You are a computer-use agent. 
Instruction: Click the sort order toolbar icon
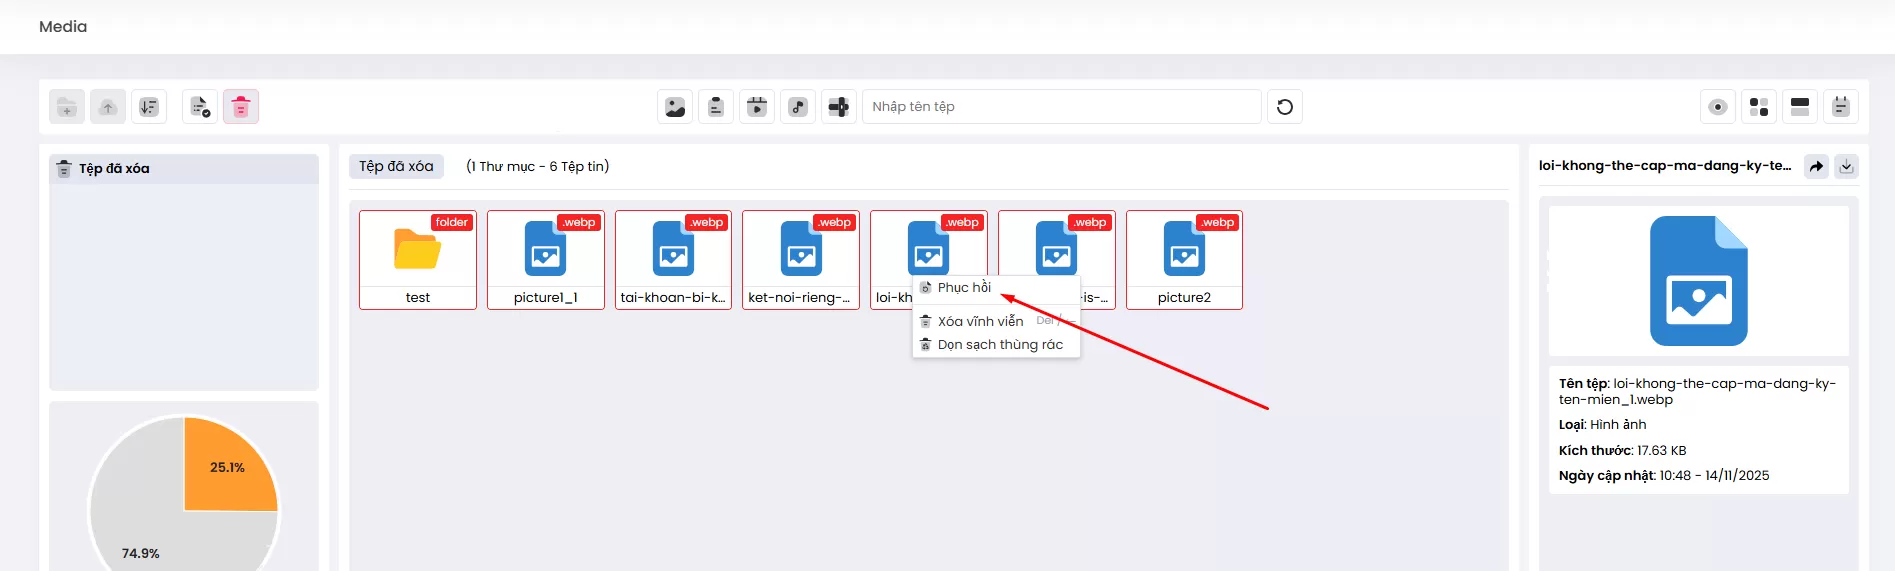coord(149,107)
